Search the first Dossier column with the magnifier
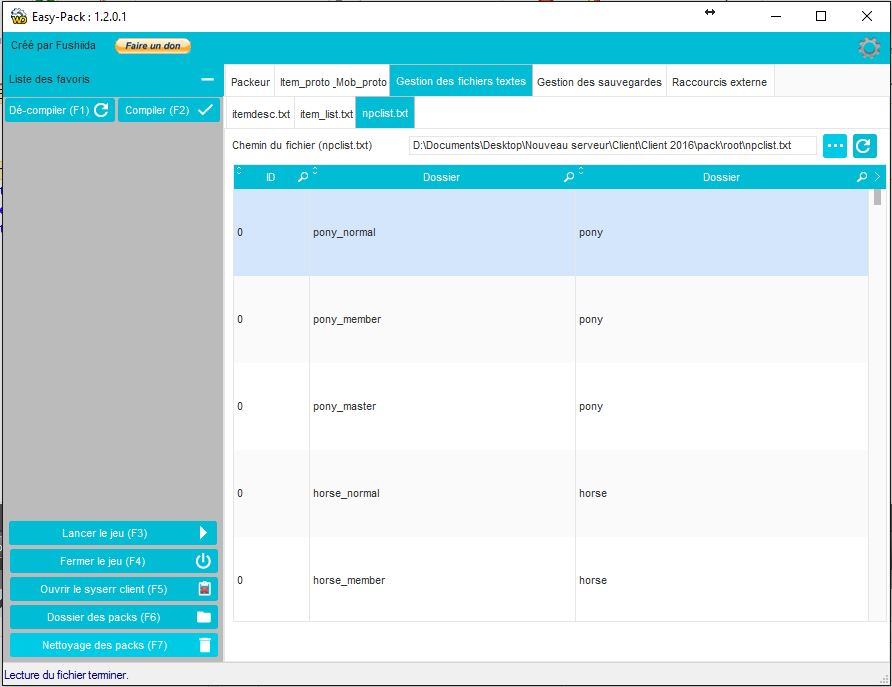This screenshot has width=892, height=687. coord(569,177)
